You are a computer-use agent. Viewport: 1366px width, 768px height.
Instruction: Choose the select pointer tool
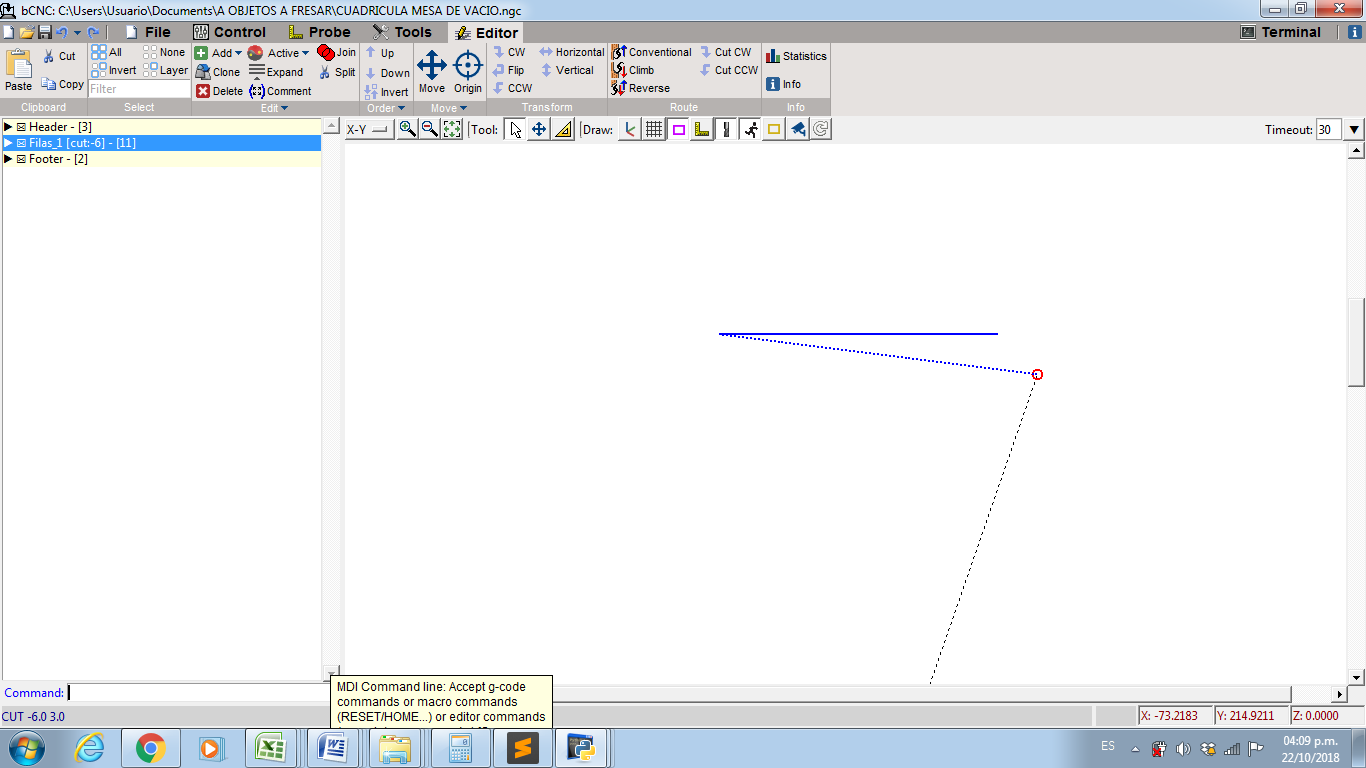click(x=515, y=129)
